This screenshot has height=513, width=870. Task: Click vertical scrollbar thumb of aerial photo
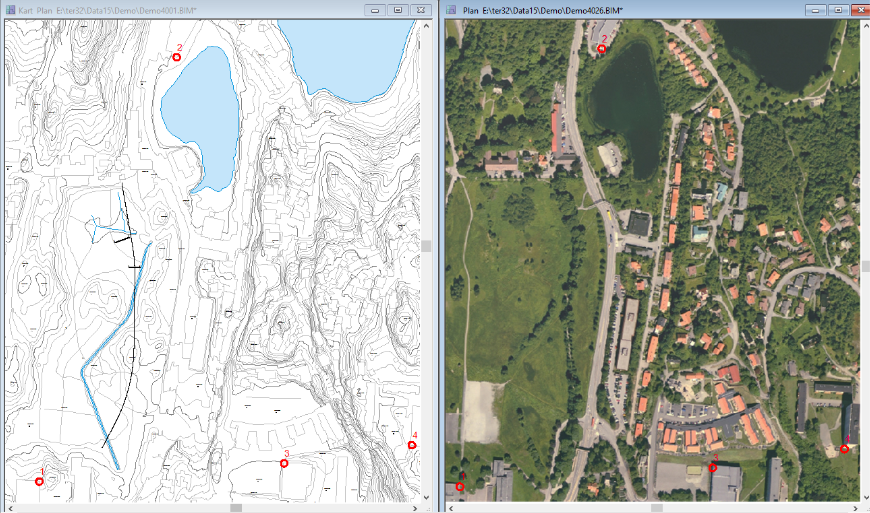pos(865,268)
